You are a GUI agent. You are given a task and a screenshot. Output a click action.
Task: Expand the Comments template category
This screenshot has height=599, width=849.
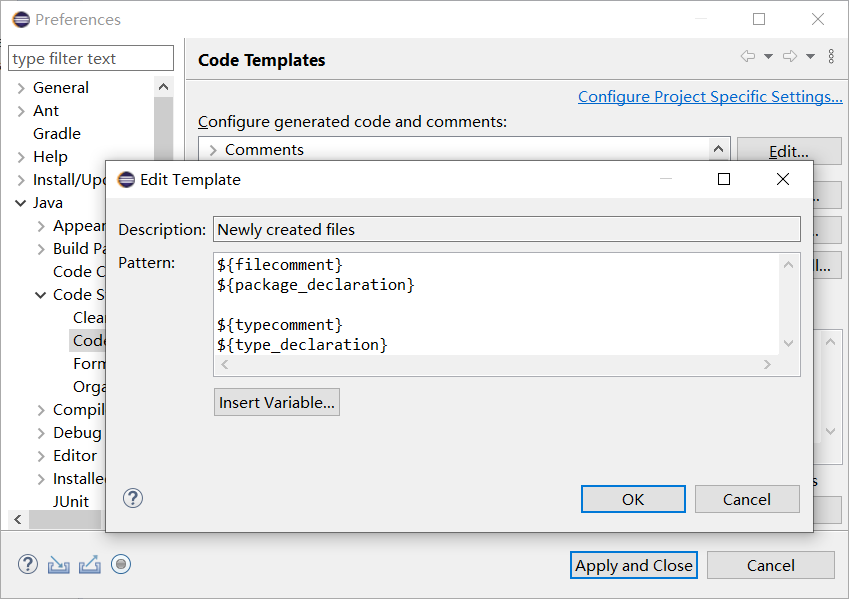point(213,150)
